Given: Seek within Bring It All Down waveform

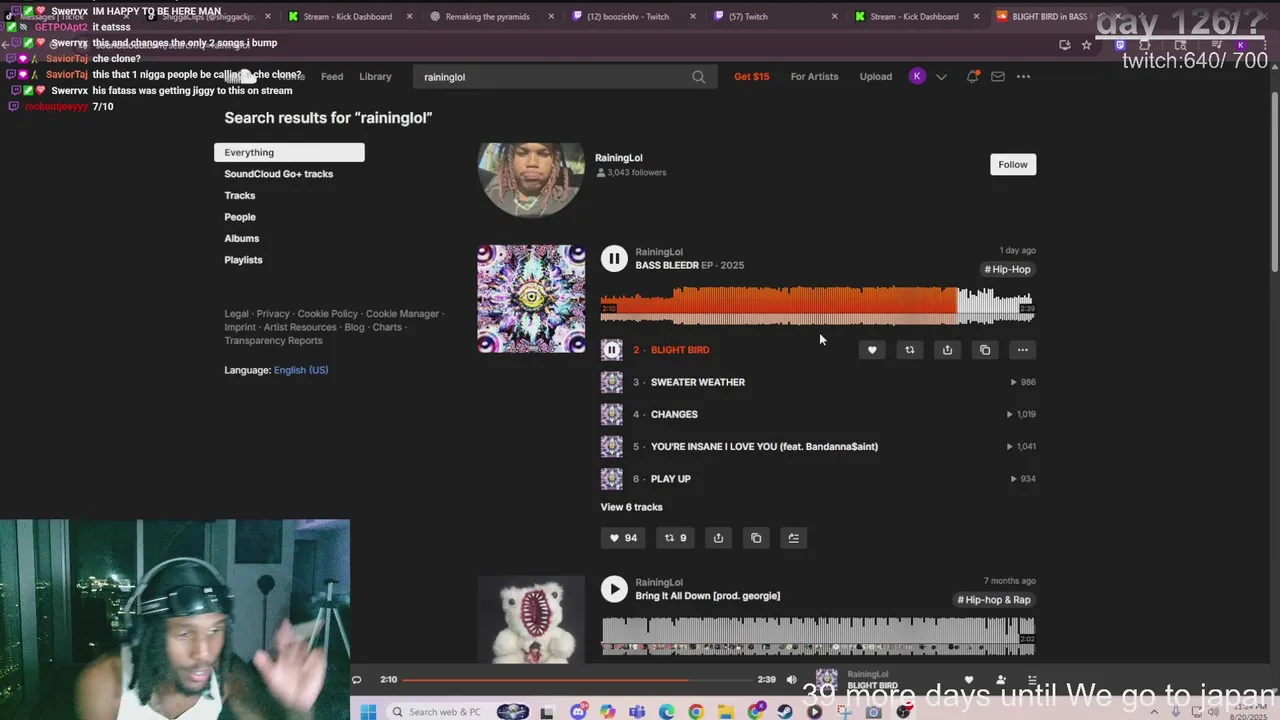Looking at the screenshot, I should point(817,636).
